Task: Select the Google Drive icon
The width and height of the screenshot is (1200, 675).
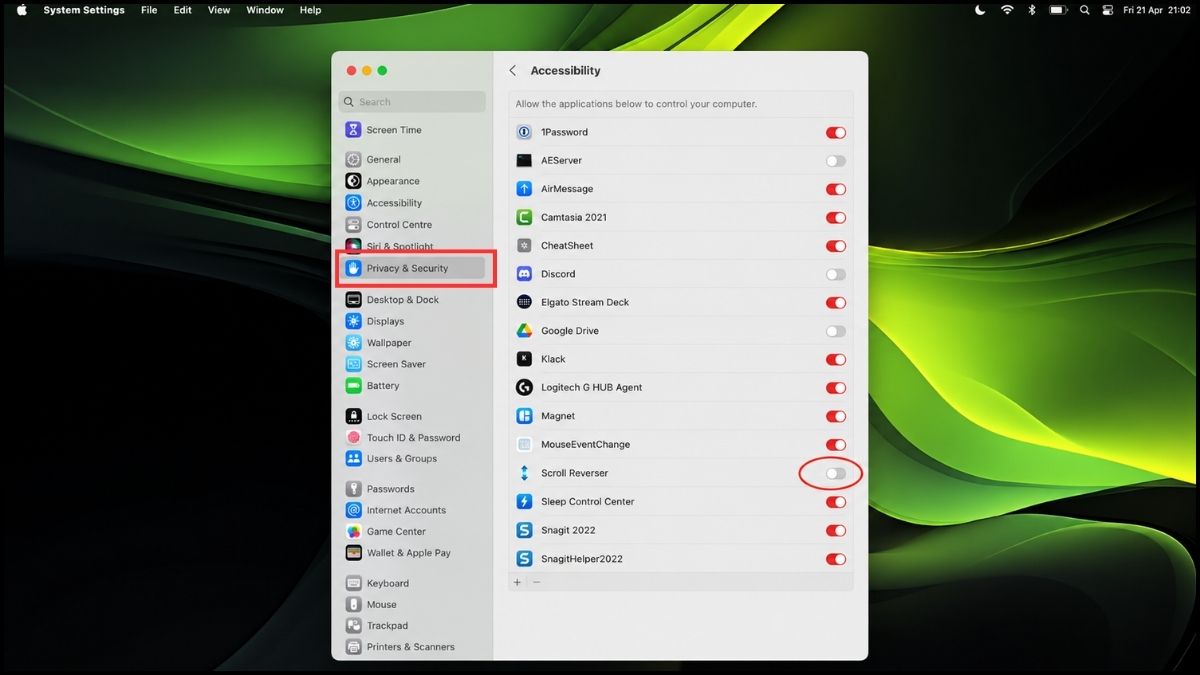Action: coord(524,331)
